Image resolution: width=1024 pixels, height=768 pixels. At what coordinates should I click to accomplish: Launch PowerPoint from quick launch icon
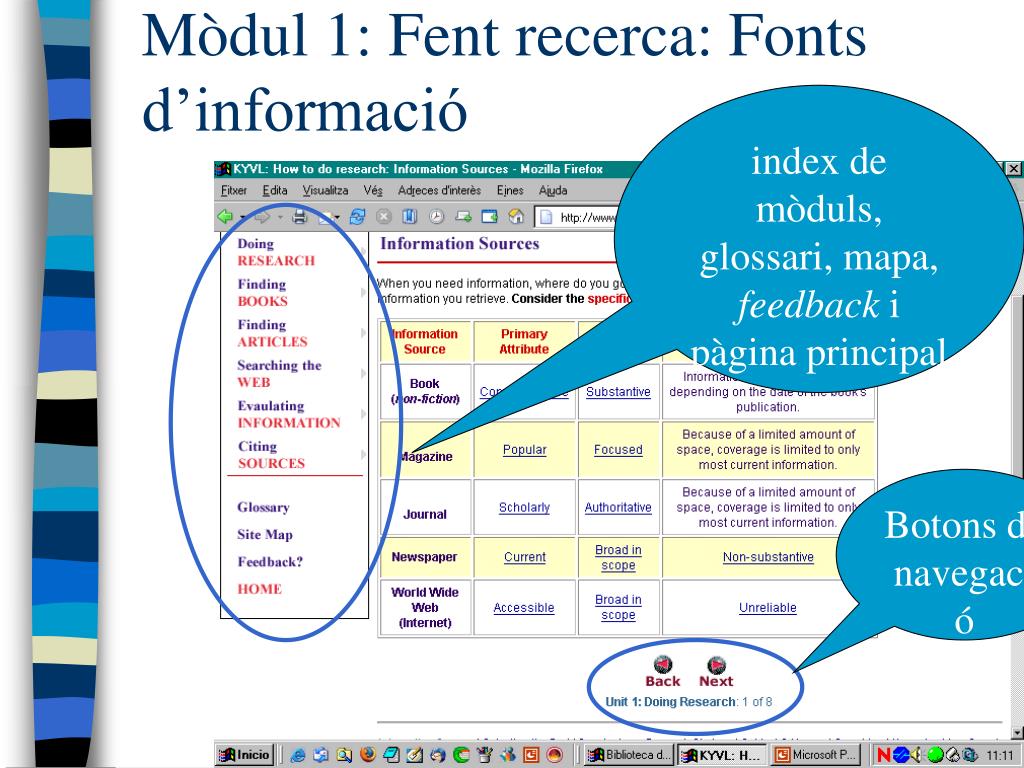[531, 755]
